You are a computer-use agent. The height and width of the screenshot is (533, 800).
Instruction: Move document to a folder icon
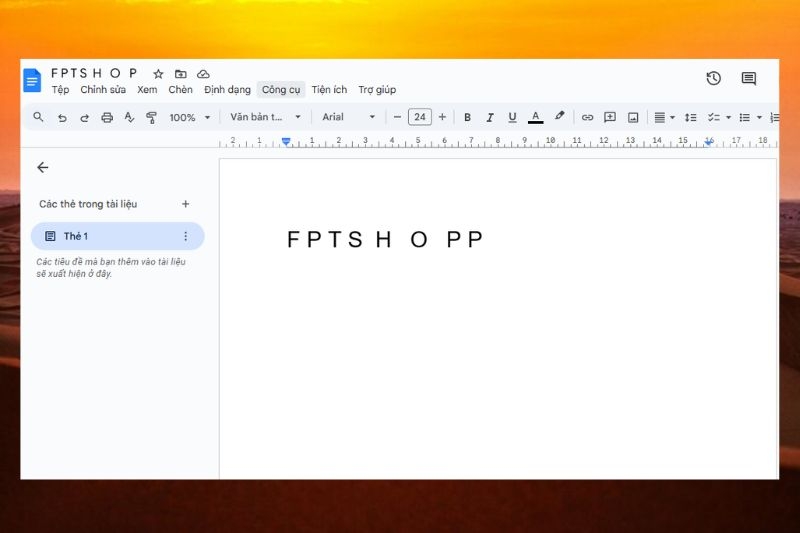point(181,74)
